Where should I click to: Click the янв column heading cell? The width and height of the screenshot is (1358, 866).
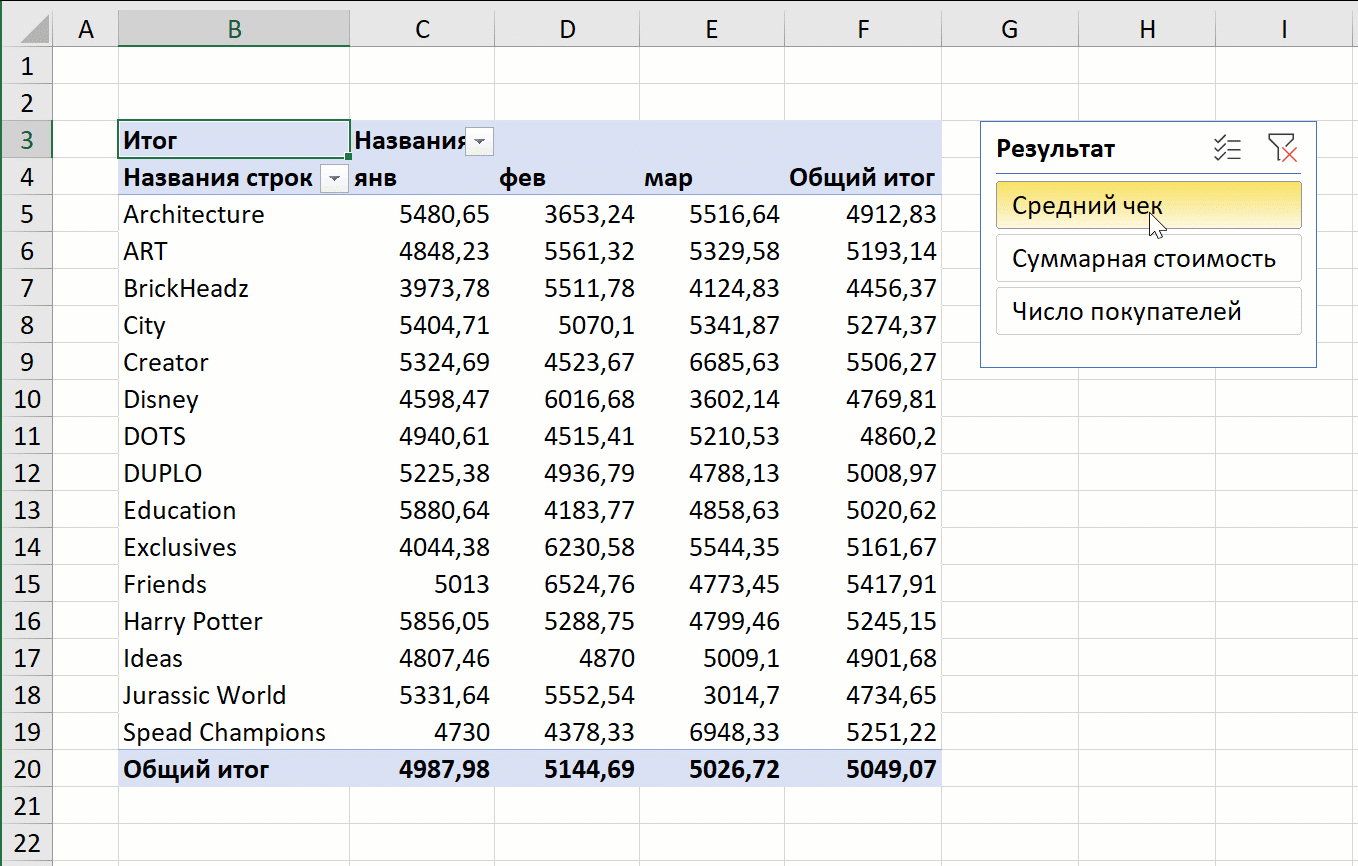click(422, 178)
